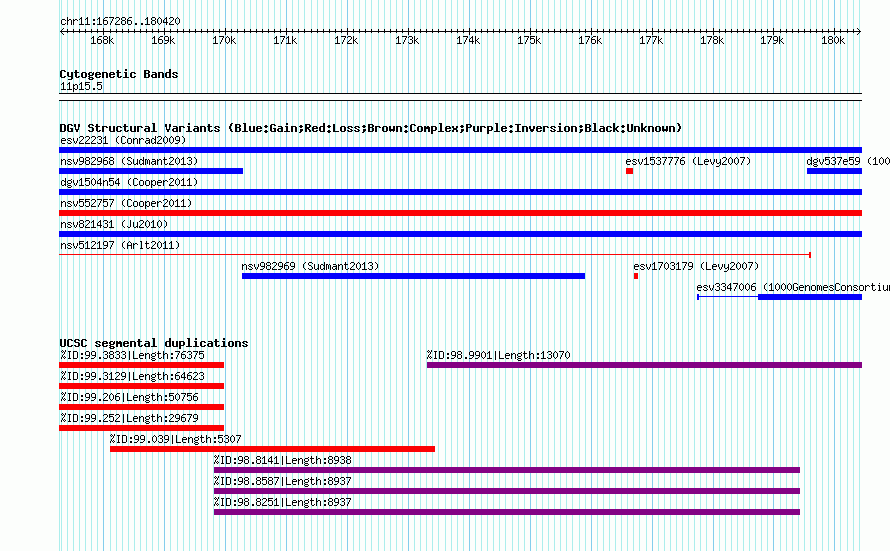
Task: Click the %ID:98.9901|Length:13070 label
Action: (x=498, y=355)
